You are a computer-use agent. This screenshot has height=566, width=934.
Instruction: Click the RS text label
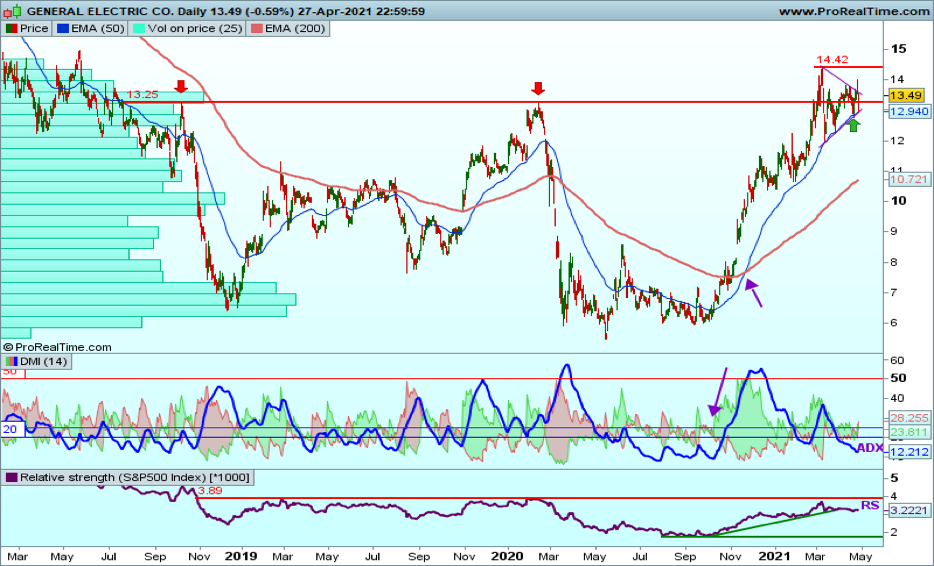click(x=870, y=505)
